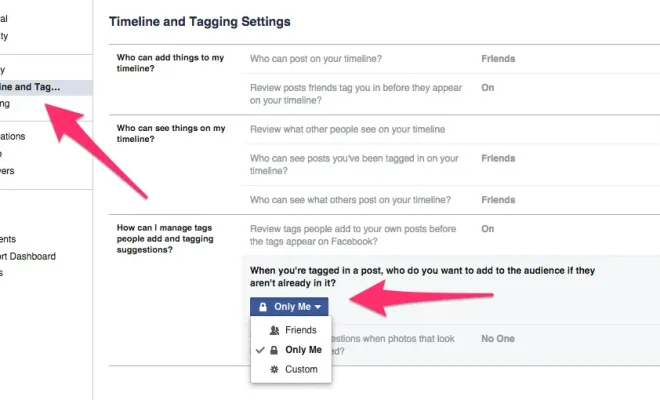Click 'How can I manage tags' section label

click(165, 239)
